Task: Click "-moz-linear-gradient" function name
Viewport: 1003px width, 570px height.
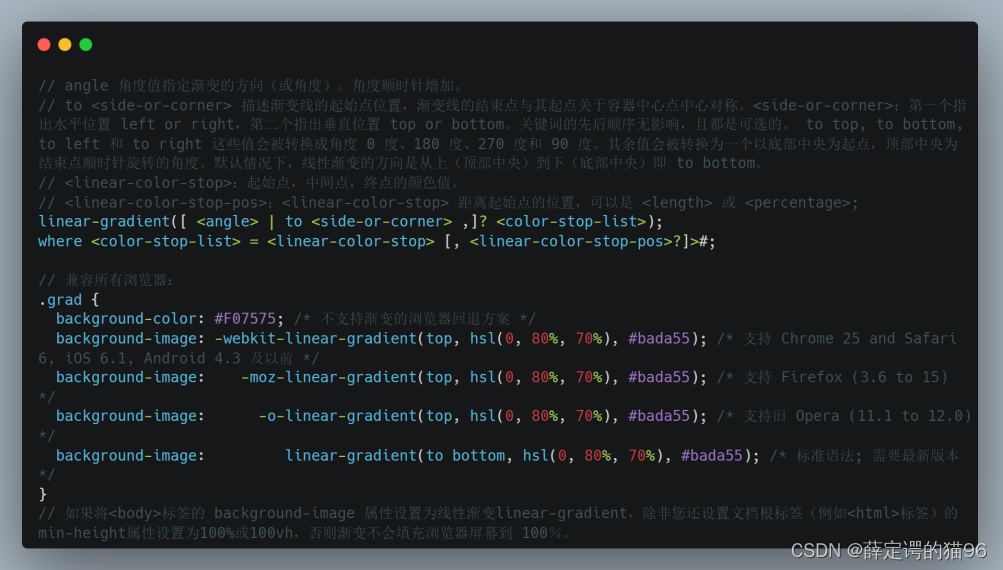Action: [329, 377]
